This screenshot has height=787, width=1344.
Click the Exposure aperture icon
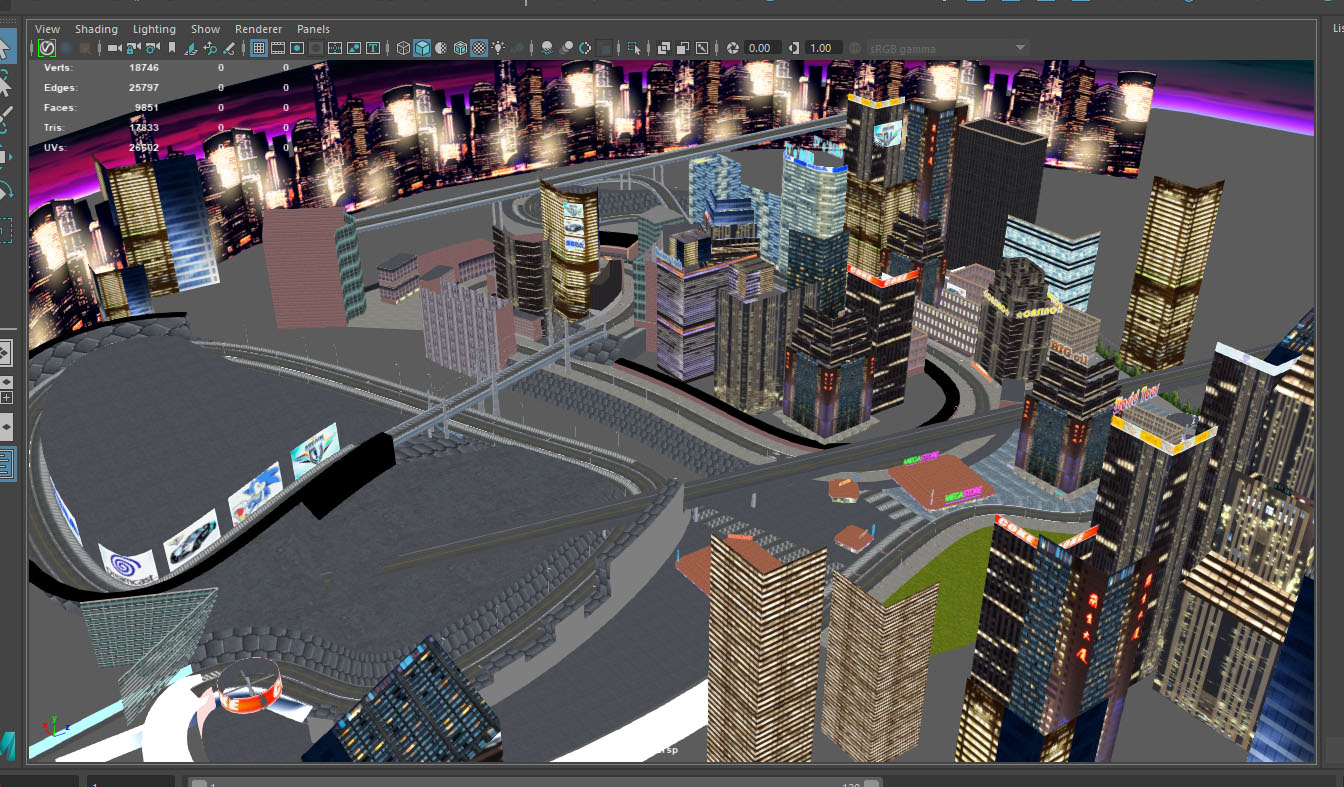(732, 48)
